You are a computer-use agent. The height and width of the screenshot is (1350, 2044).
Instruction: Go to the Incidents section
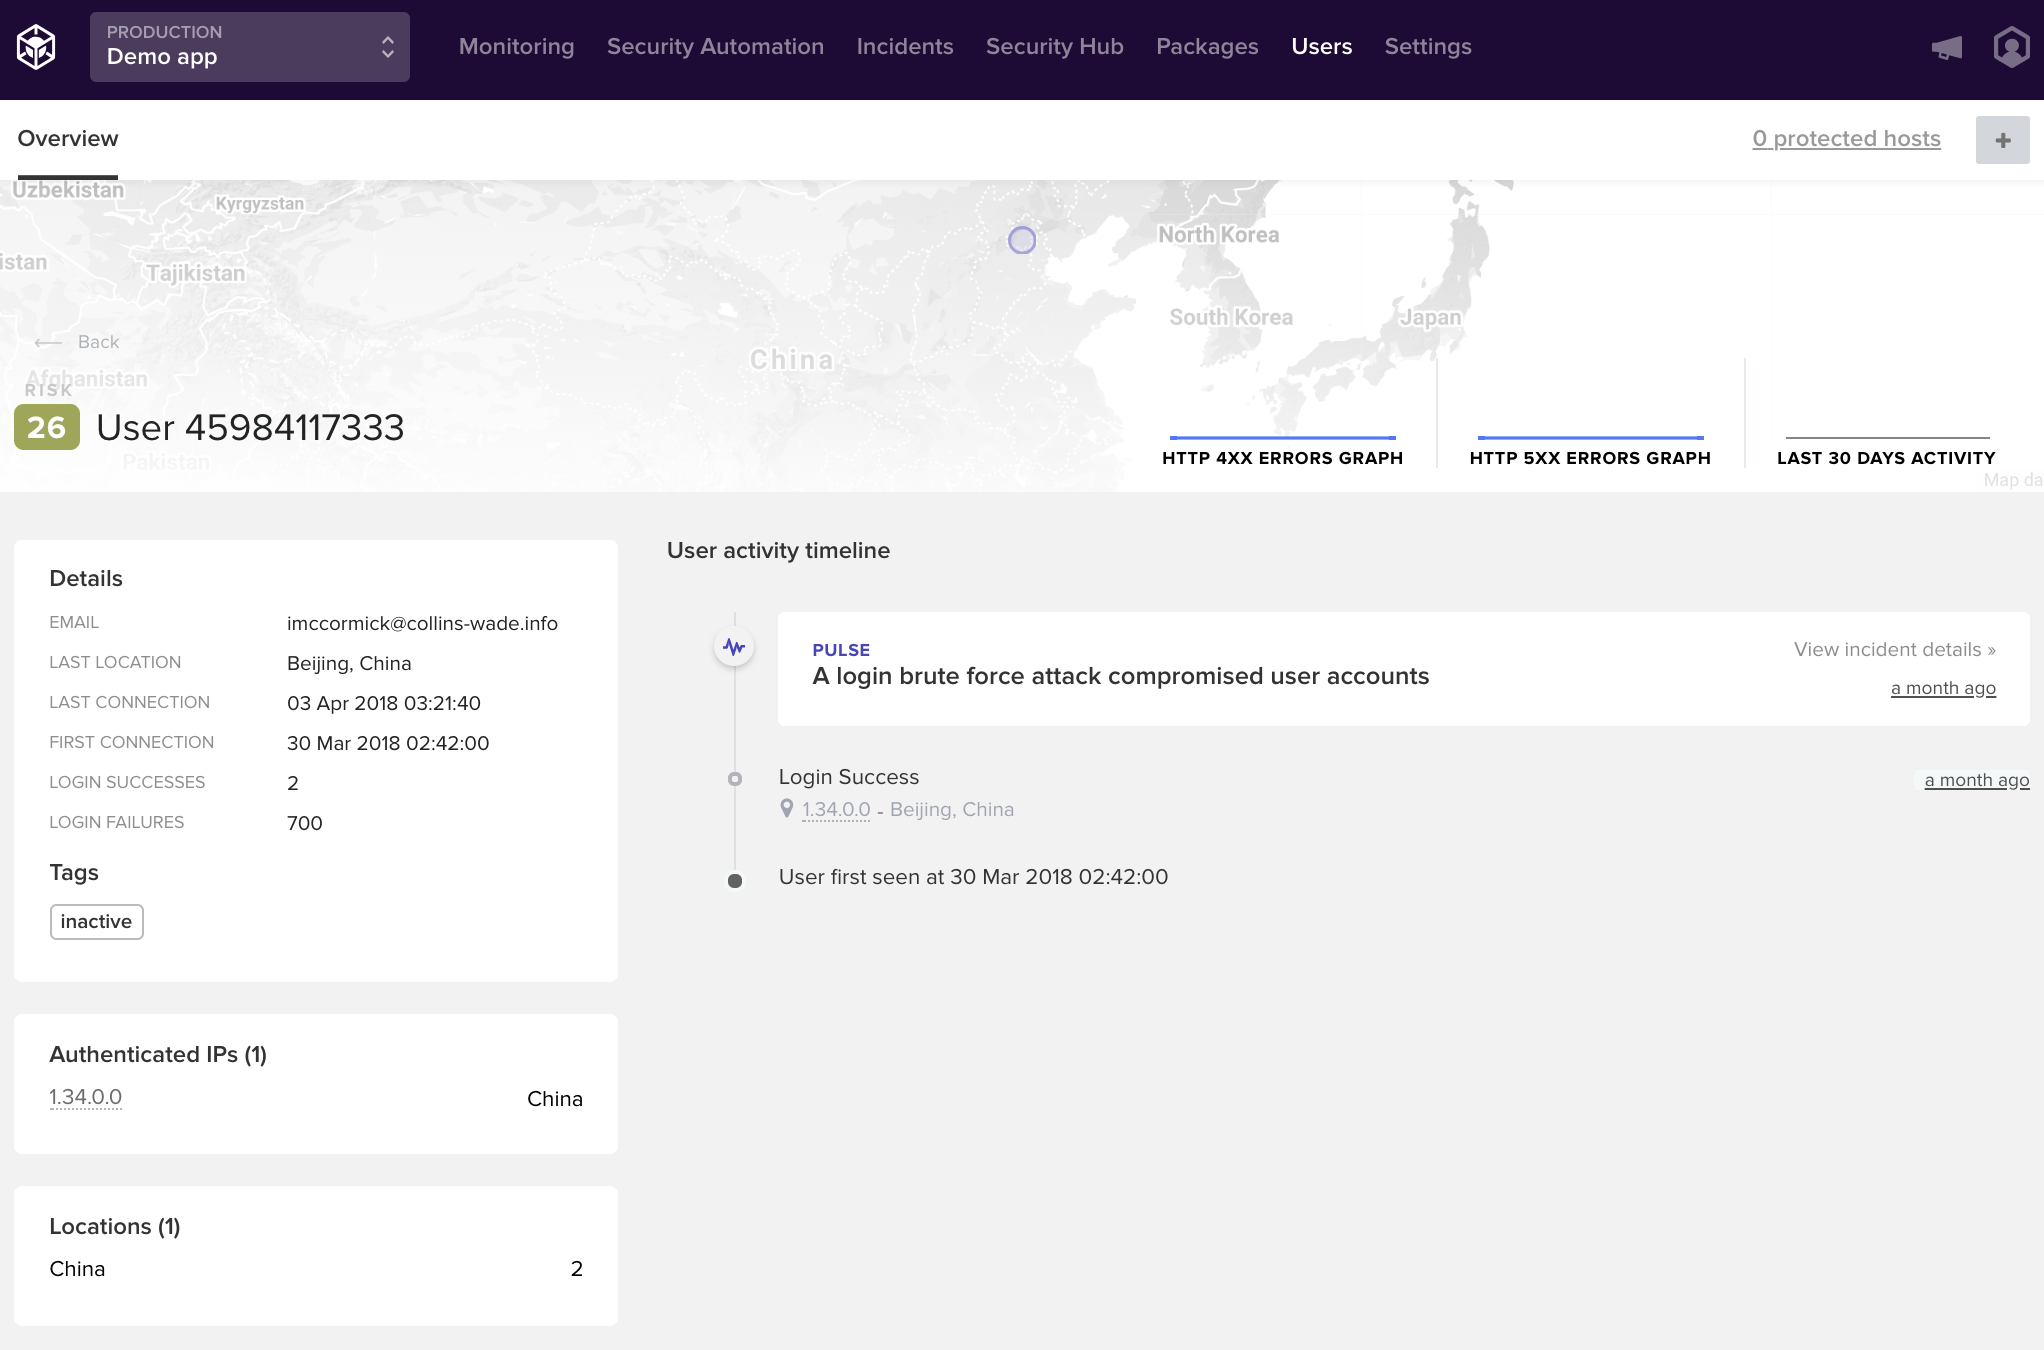(x=904, y=47)
